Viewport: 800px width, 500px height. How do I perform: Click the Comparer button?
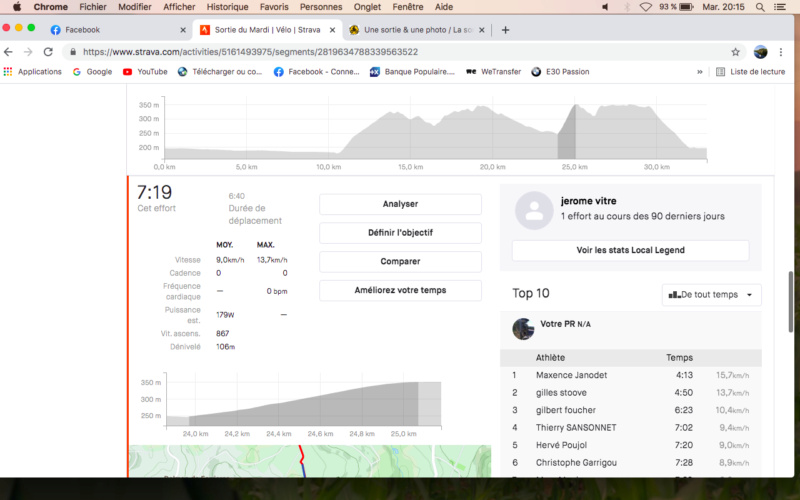click(x=401, y=261)
